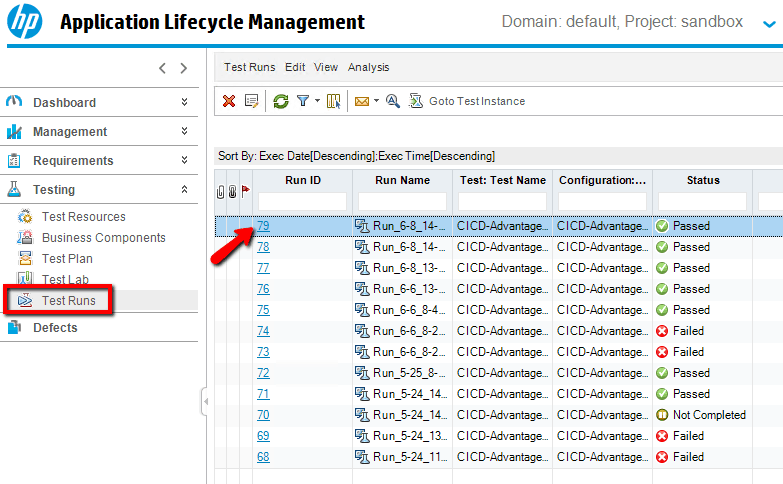Open Business Components module
This screenshot has height=484, width=783.
103,238
